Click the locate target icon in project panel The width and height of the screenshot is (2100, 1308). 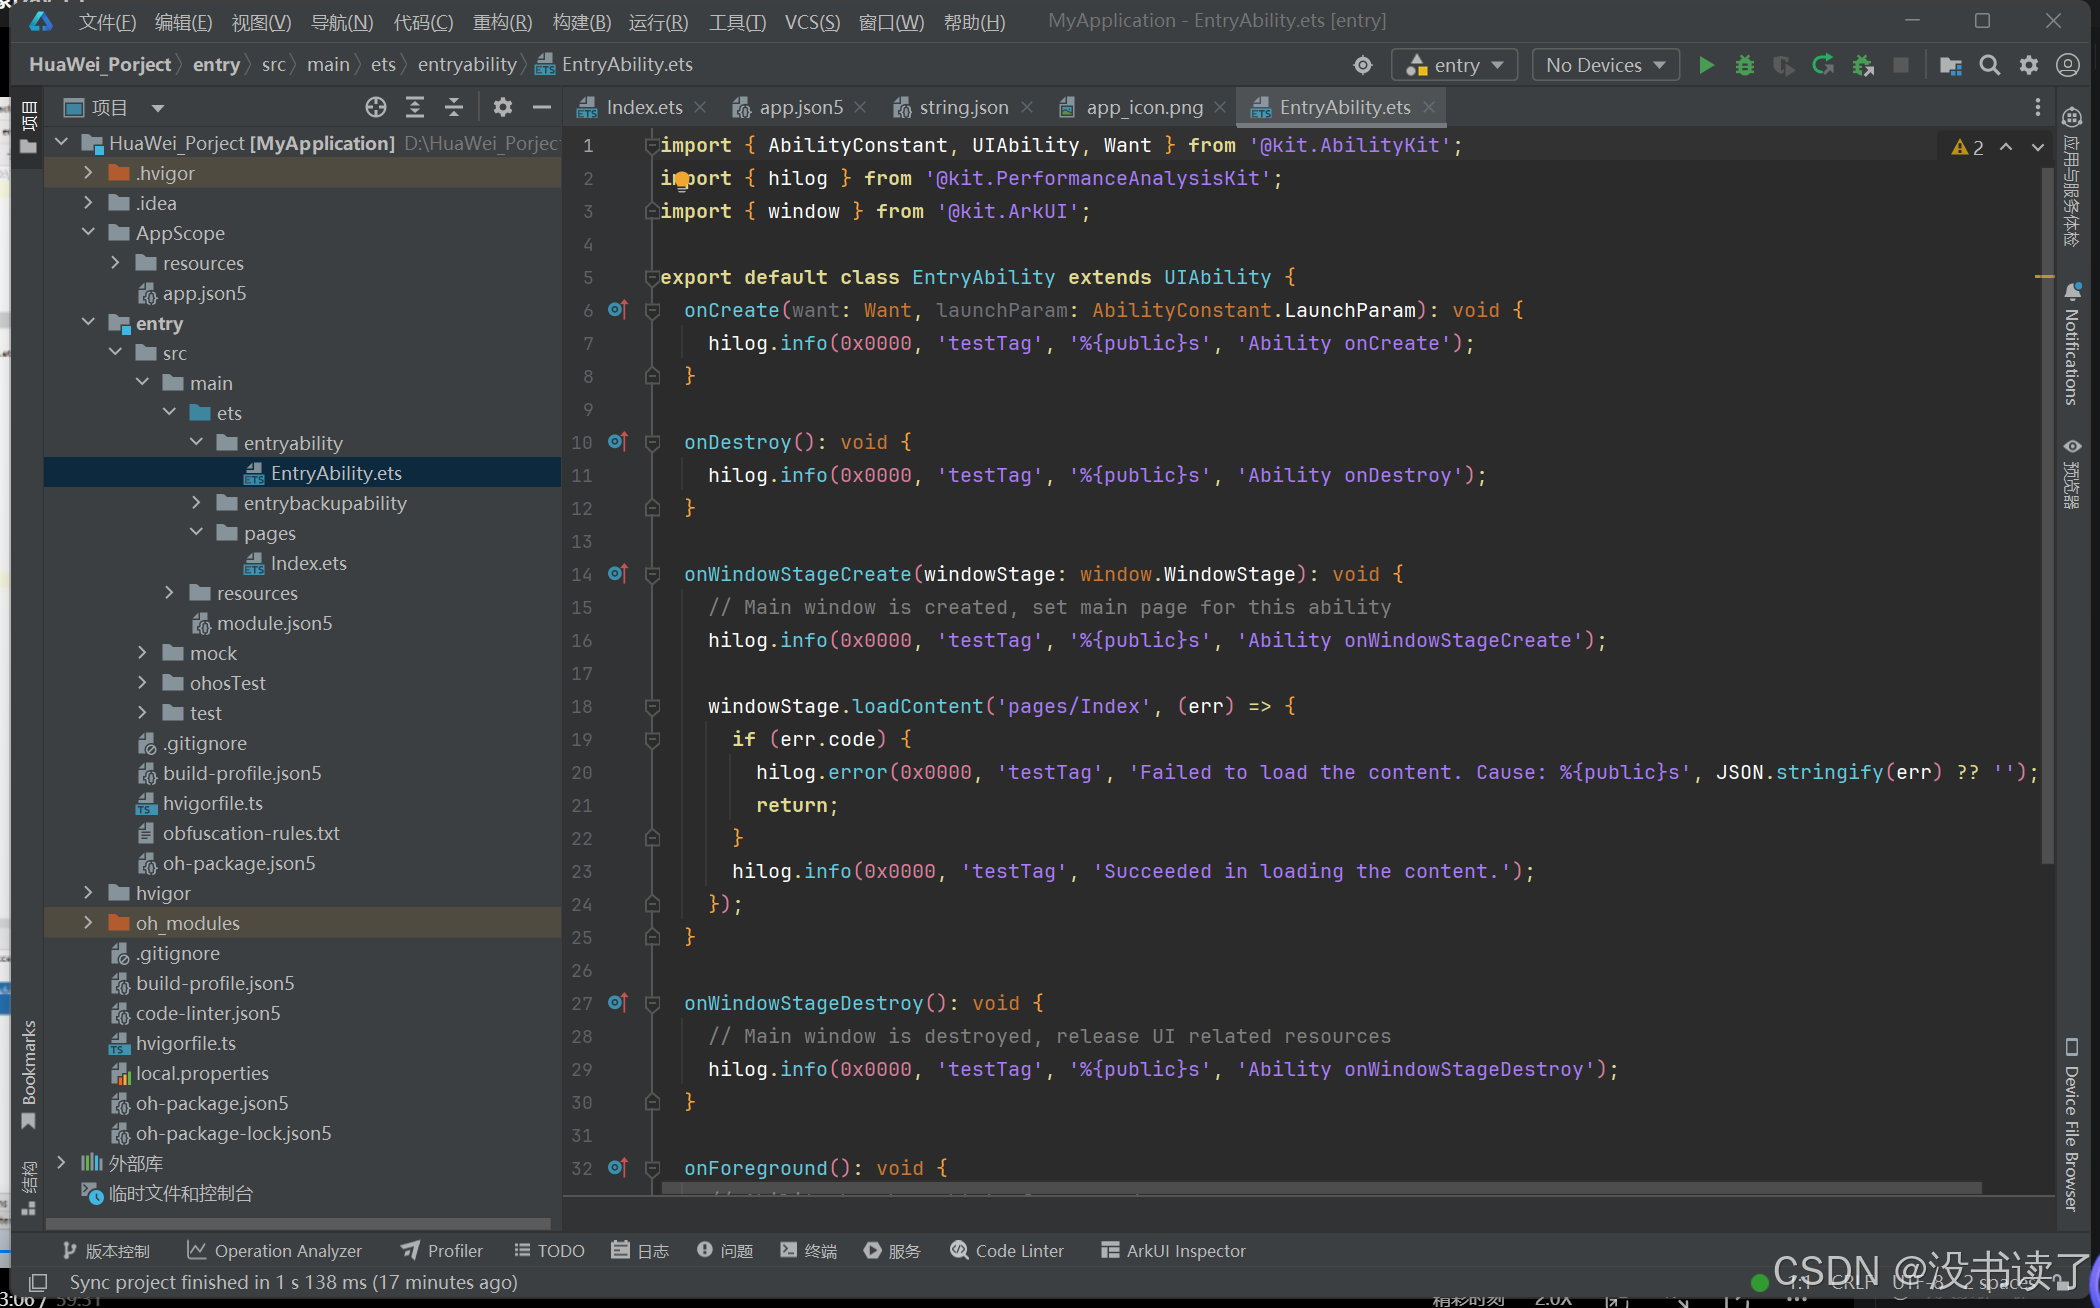375,107
